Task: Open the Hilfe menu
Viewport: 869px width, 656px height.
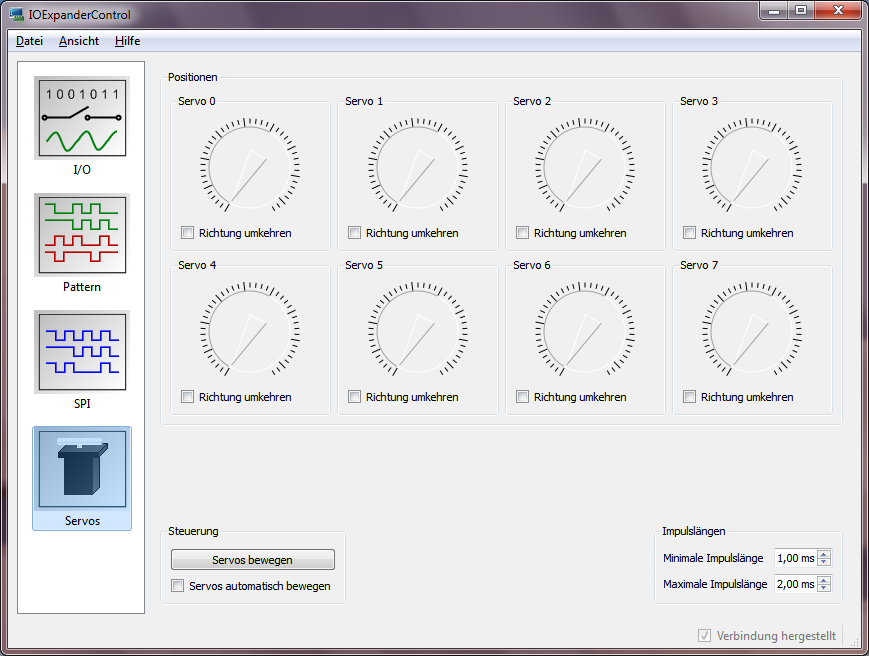Action: [127, 41]
